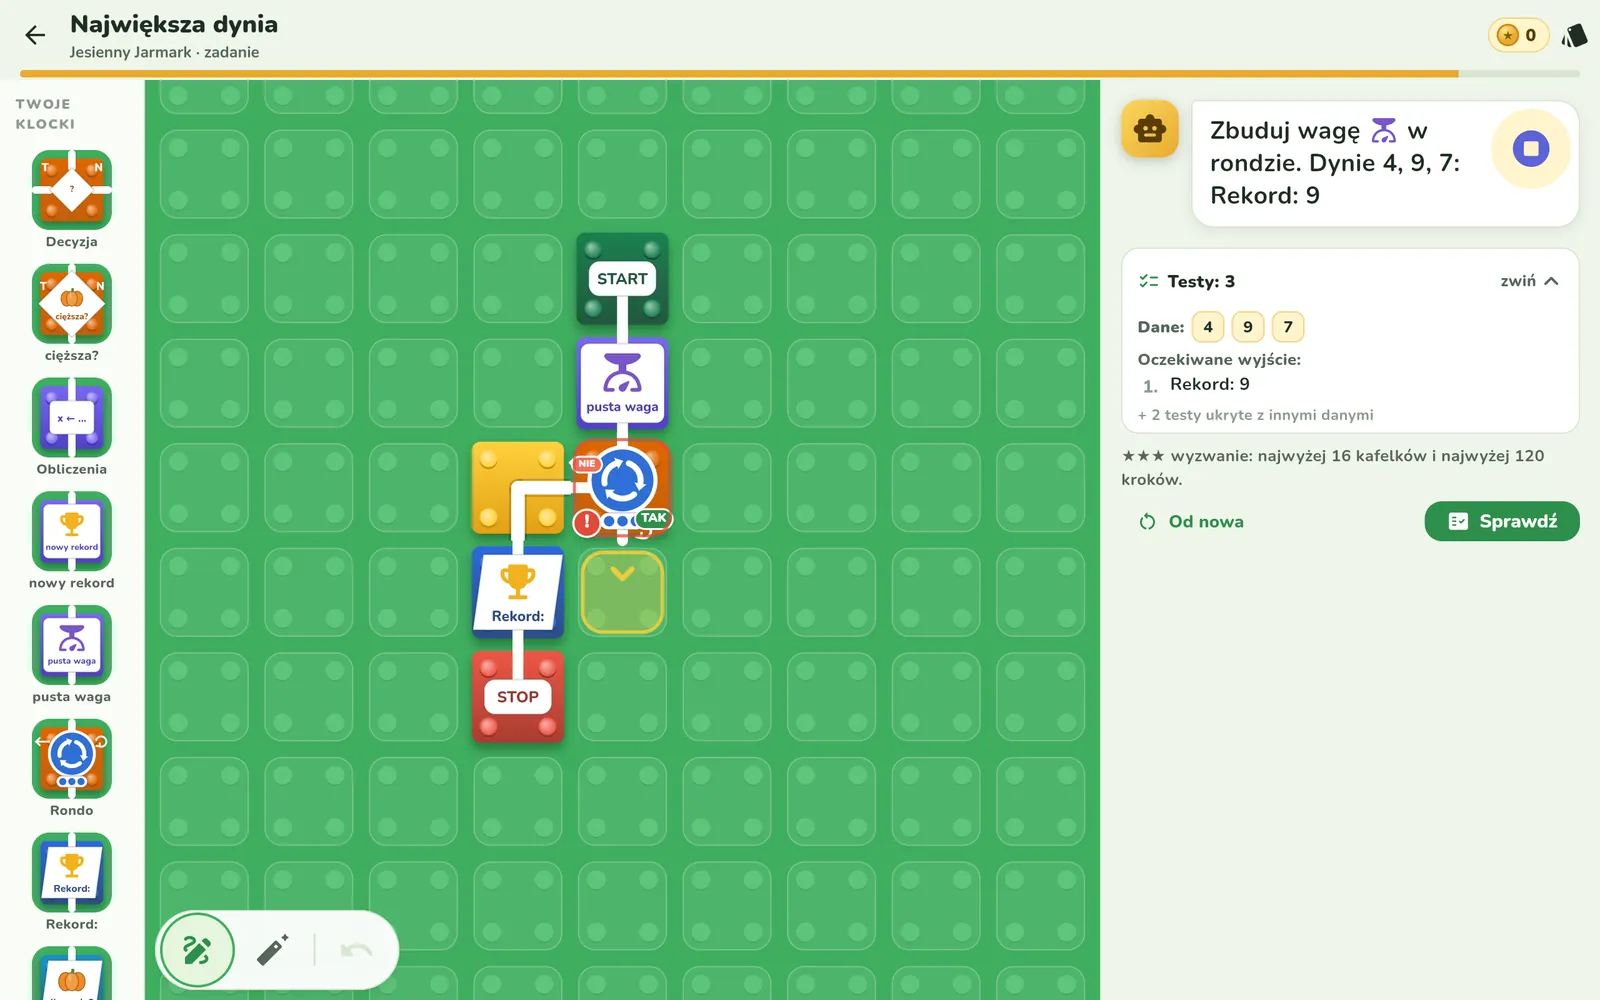This screenshot has width=1600, height=1000.
Task: Collapse the tests panel with zwiń
Action: [1529, 281]
